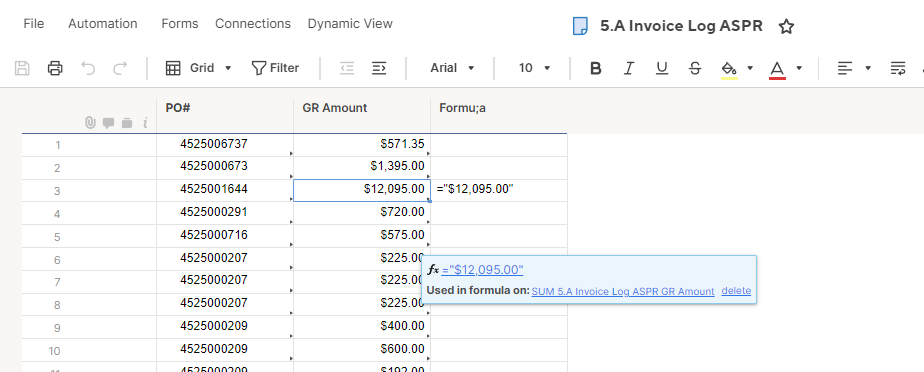The image size is (924, 372).
Task: Redo the last action
Action: click(120, 68)
